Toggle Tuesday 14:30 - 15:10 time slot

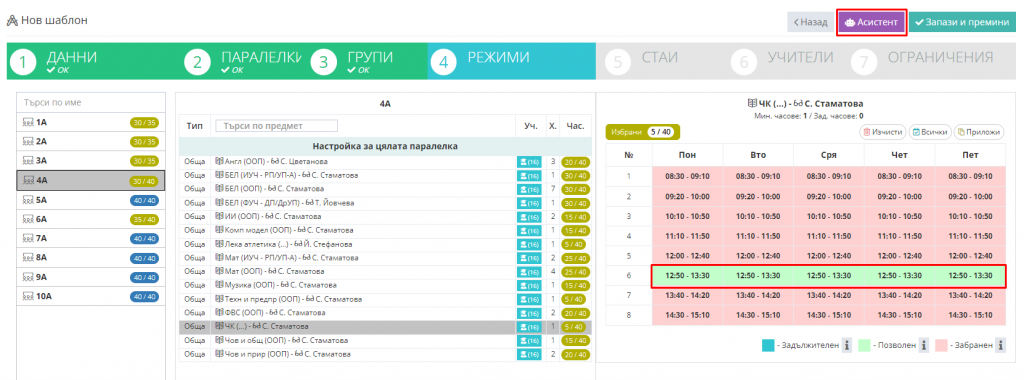tap(758, 315)
